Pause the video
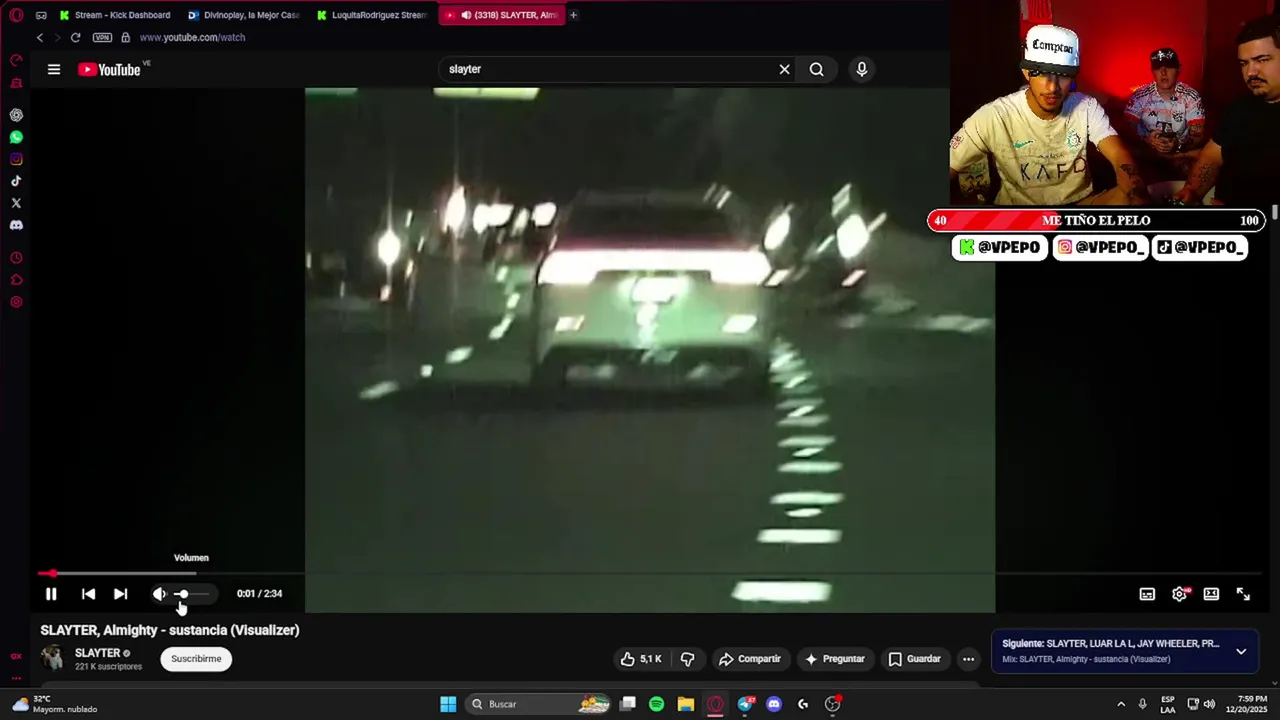Viewport: 1280px width, 720px height. point(51,594)
